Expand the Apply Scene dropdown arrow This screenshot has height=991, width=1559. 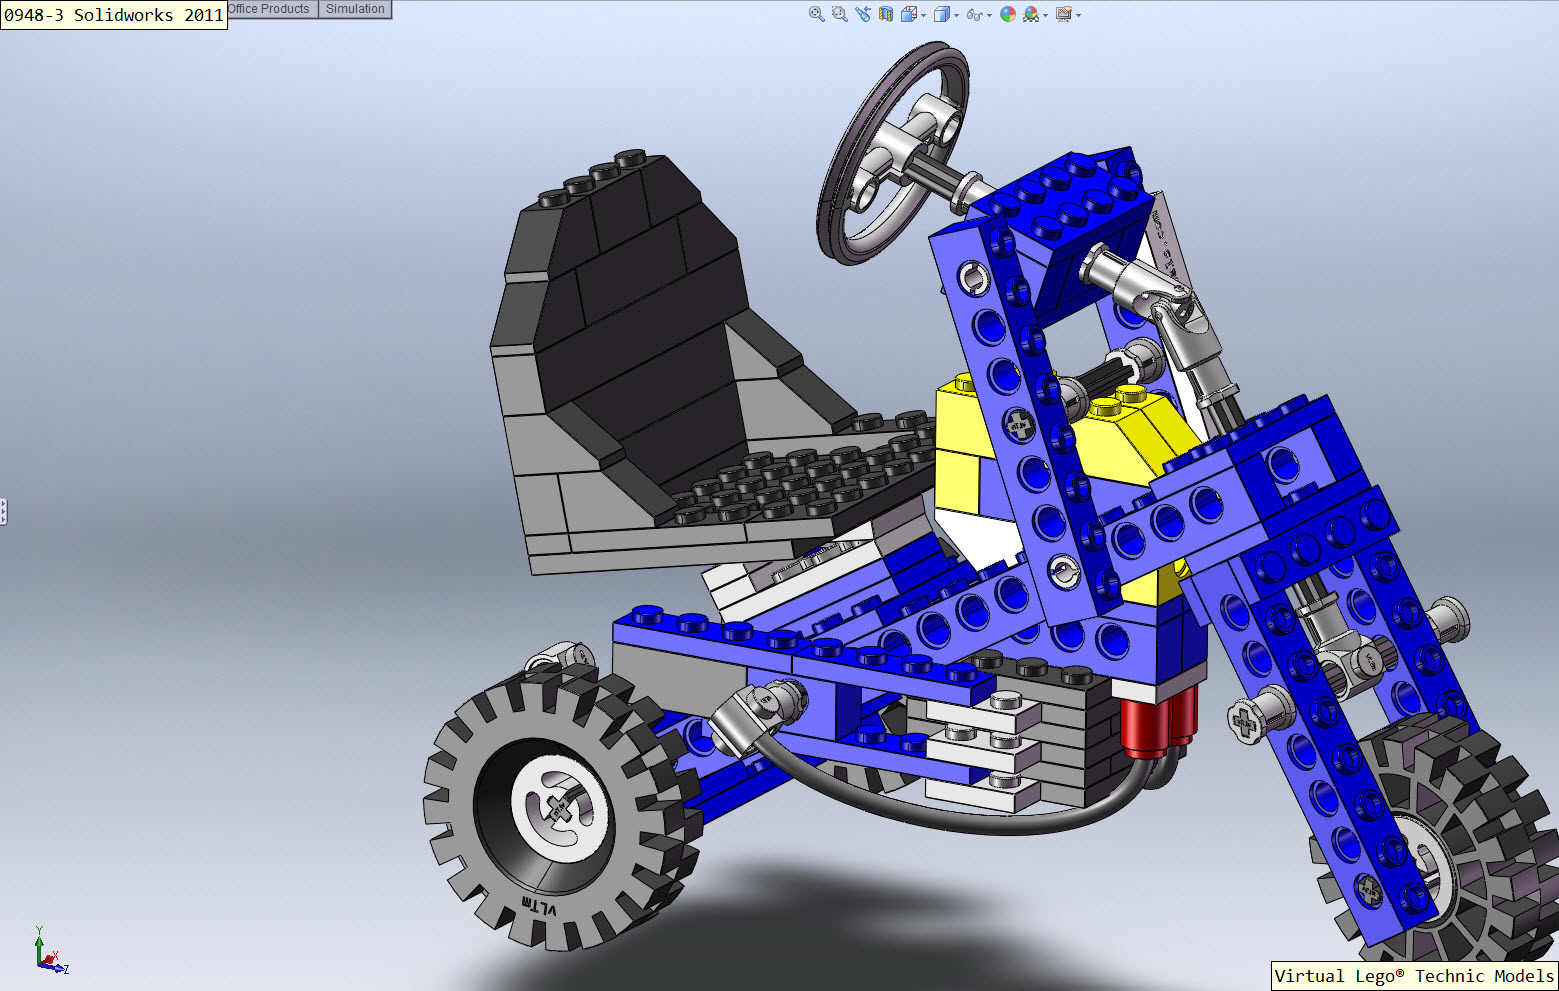[1045, 15]
